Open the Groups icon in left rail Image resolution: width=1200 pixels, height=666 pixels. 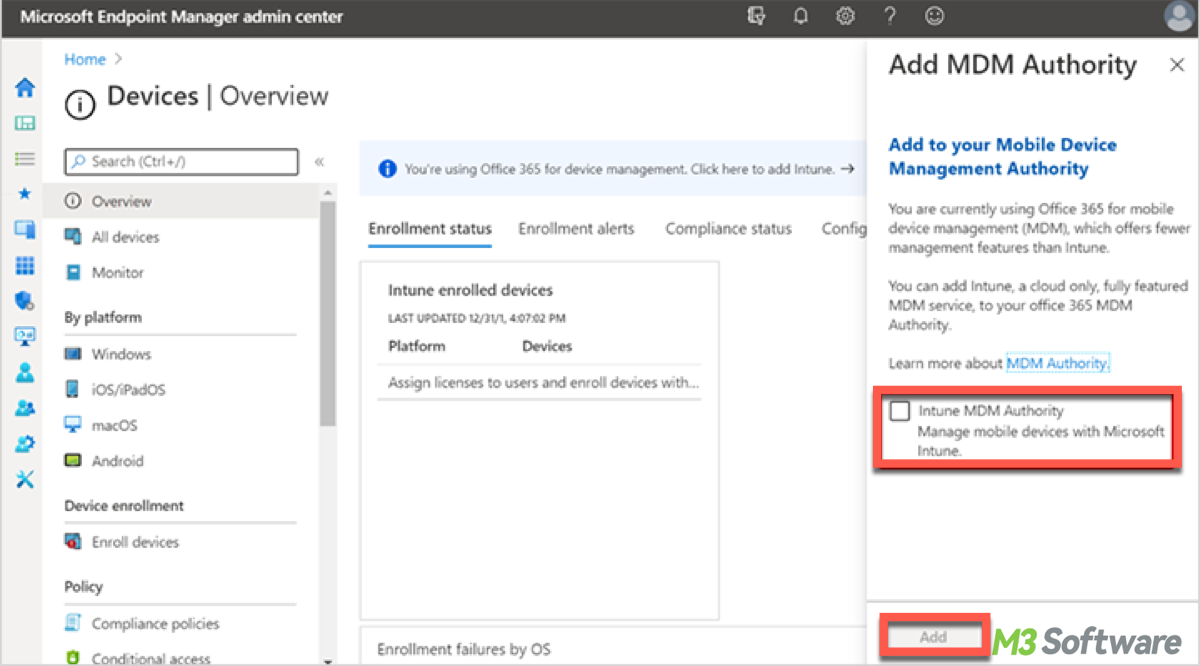click(25, 408)
